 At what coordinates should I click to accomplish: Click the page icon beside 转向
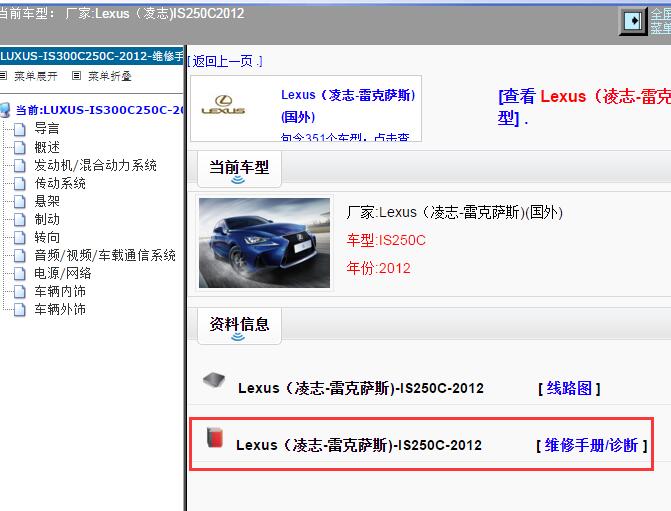coord(19,237)
